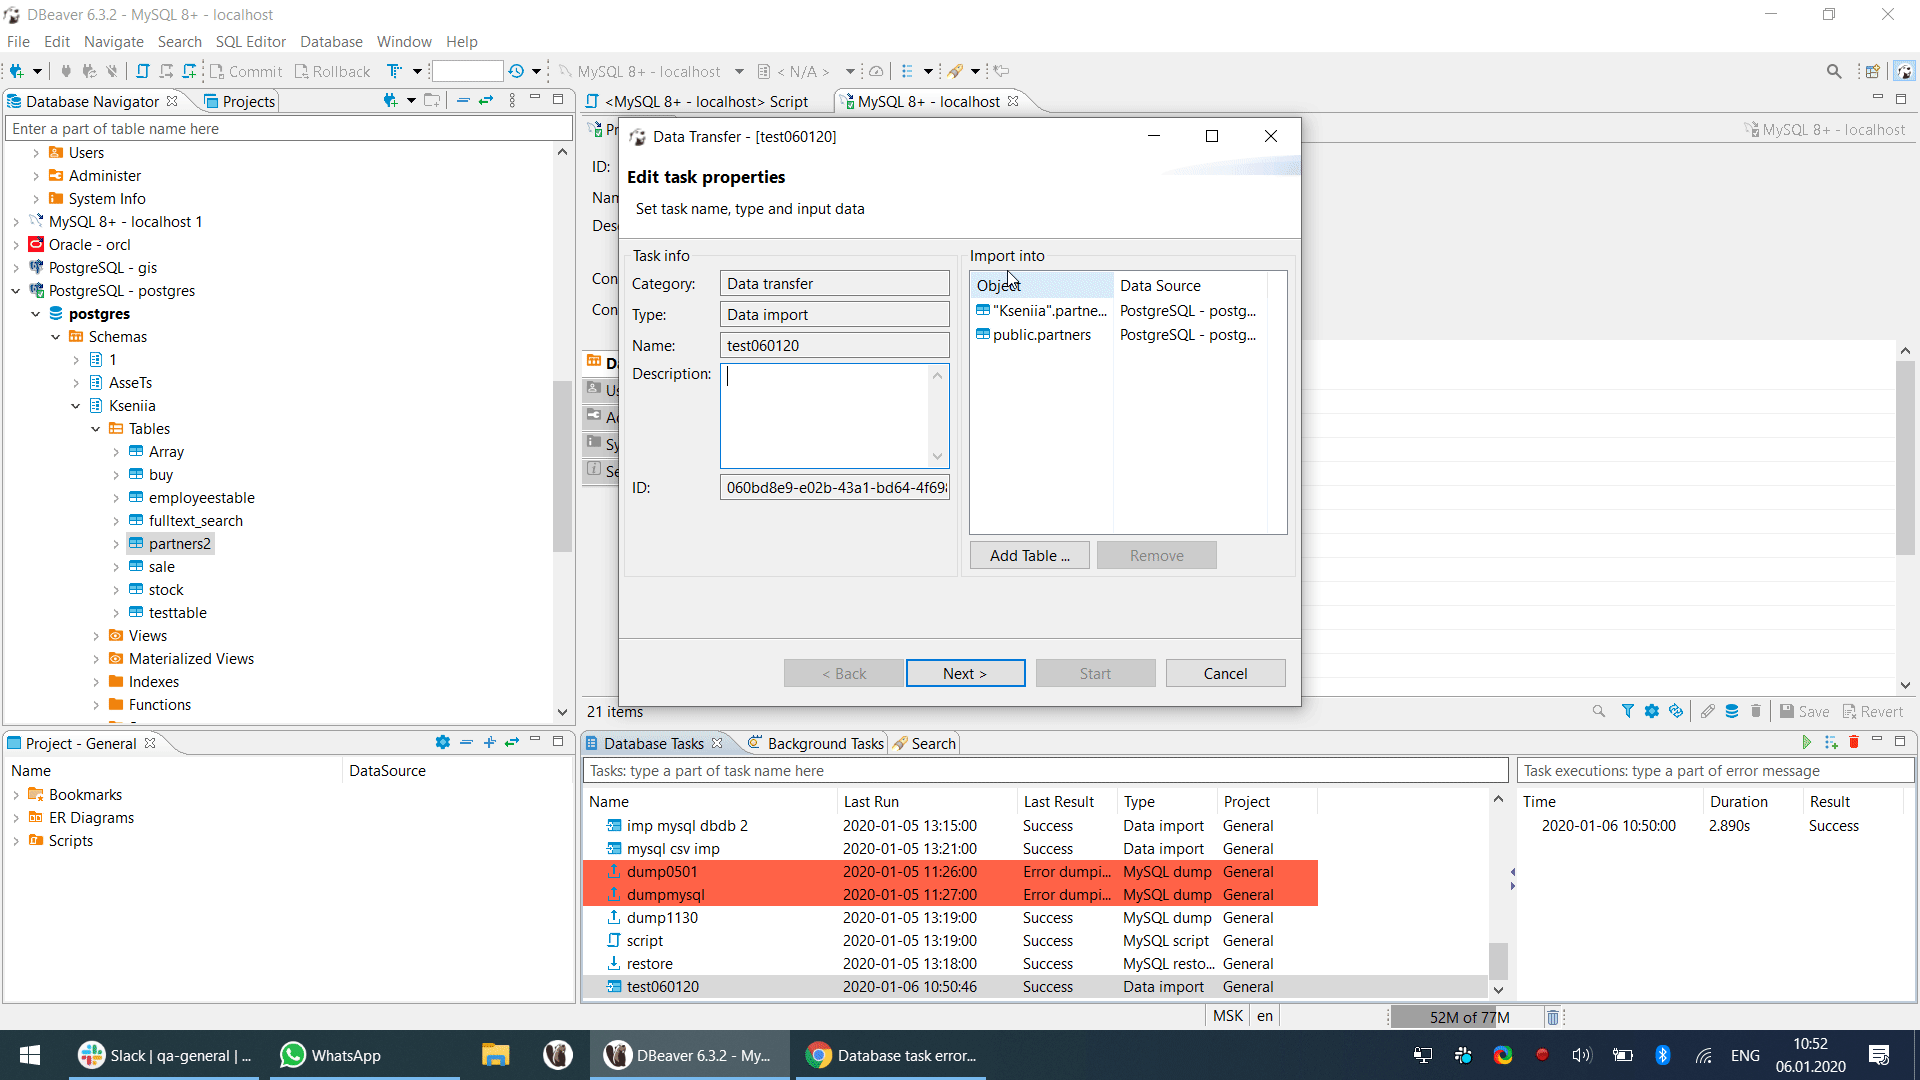Delete task with red trash icon
The image size is (1920, 1080).
point(1854,742)
